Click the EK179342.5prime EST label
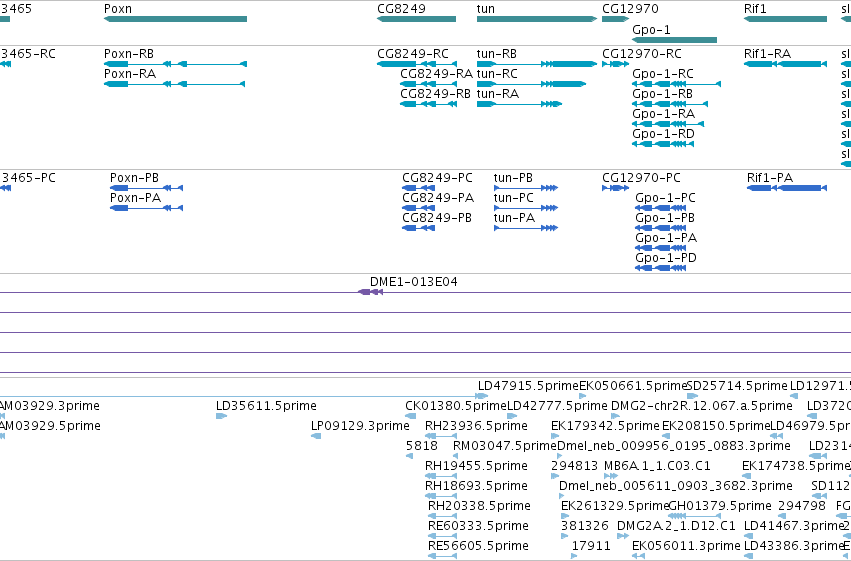851x561 pixels. (605, 426)
